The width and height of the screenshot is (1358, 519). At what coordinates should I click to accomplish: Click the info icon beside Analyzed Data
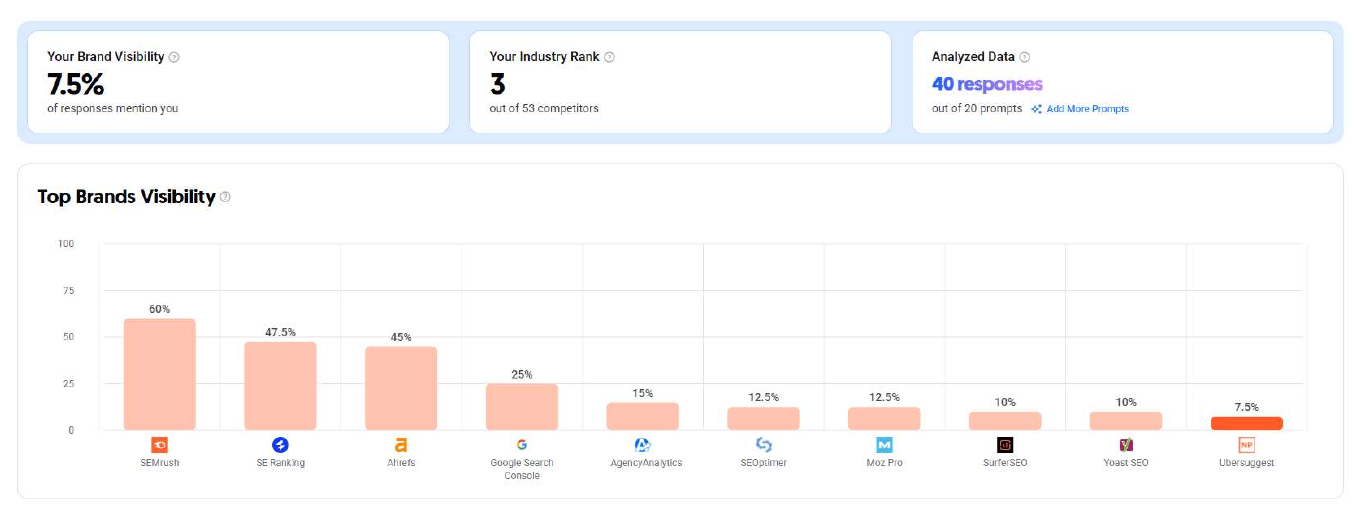click(1024, 57)
